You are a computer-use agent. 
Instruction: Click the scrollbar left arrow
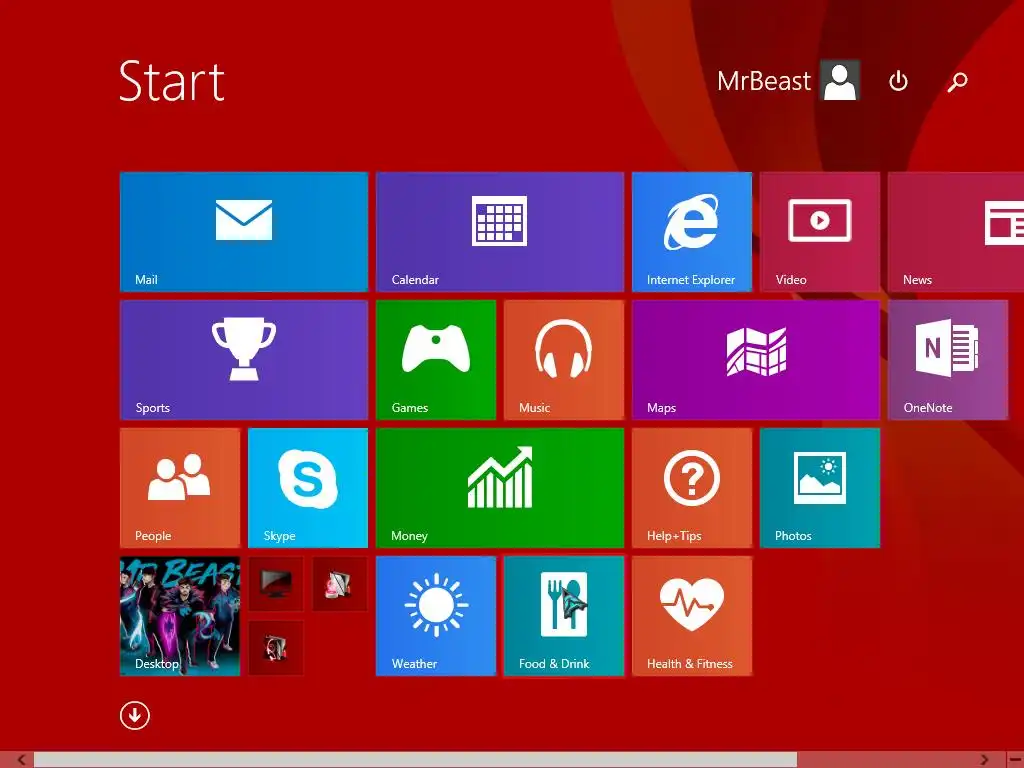pos(21,760)
